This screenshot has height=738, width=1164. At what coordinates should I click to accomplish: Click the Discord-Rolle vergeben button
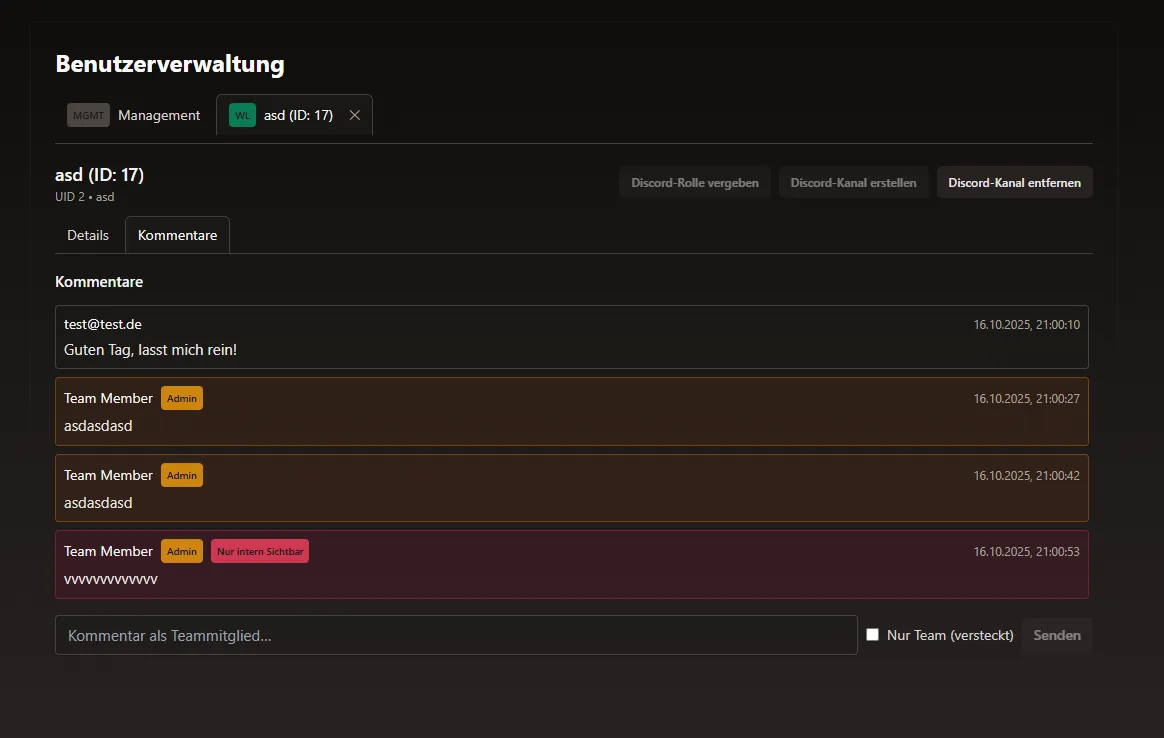695,183
